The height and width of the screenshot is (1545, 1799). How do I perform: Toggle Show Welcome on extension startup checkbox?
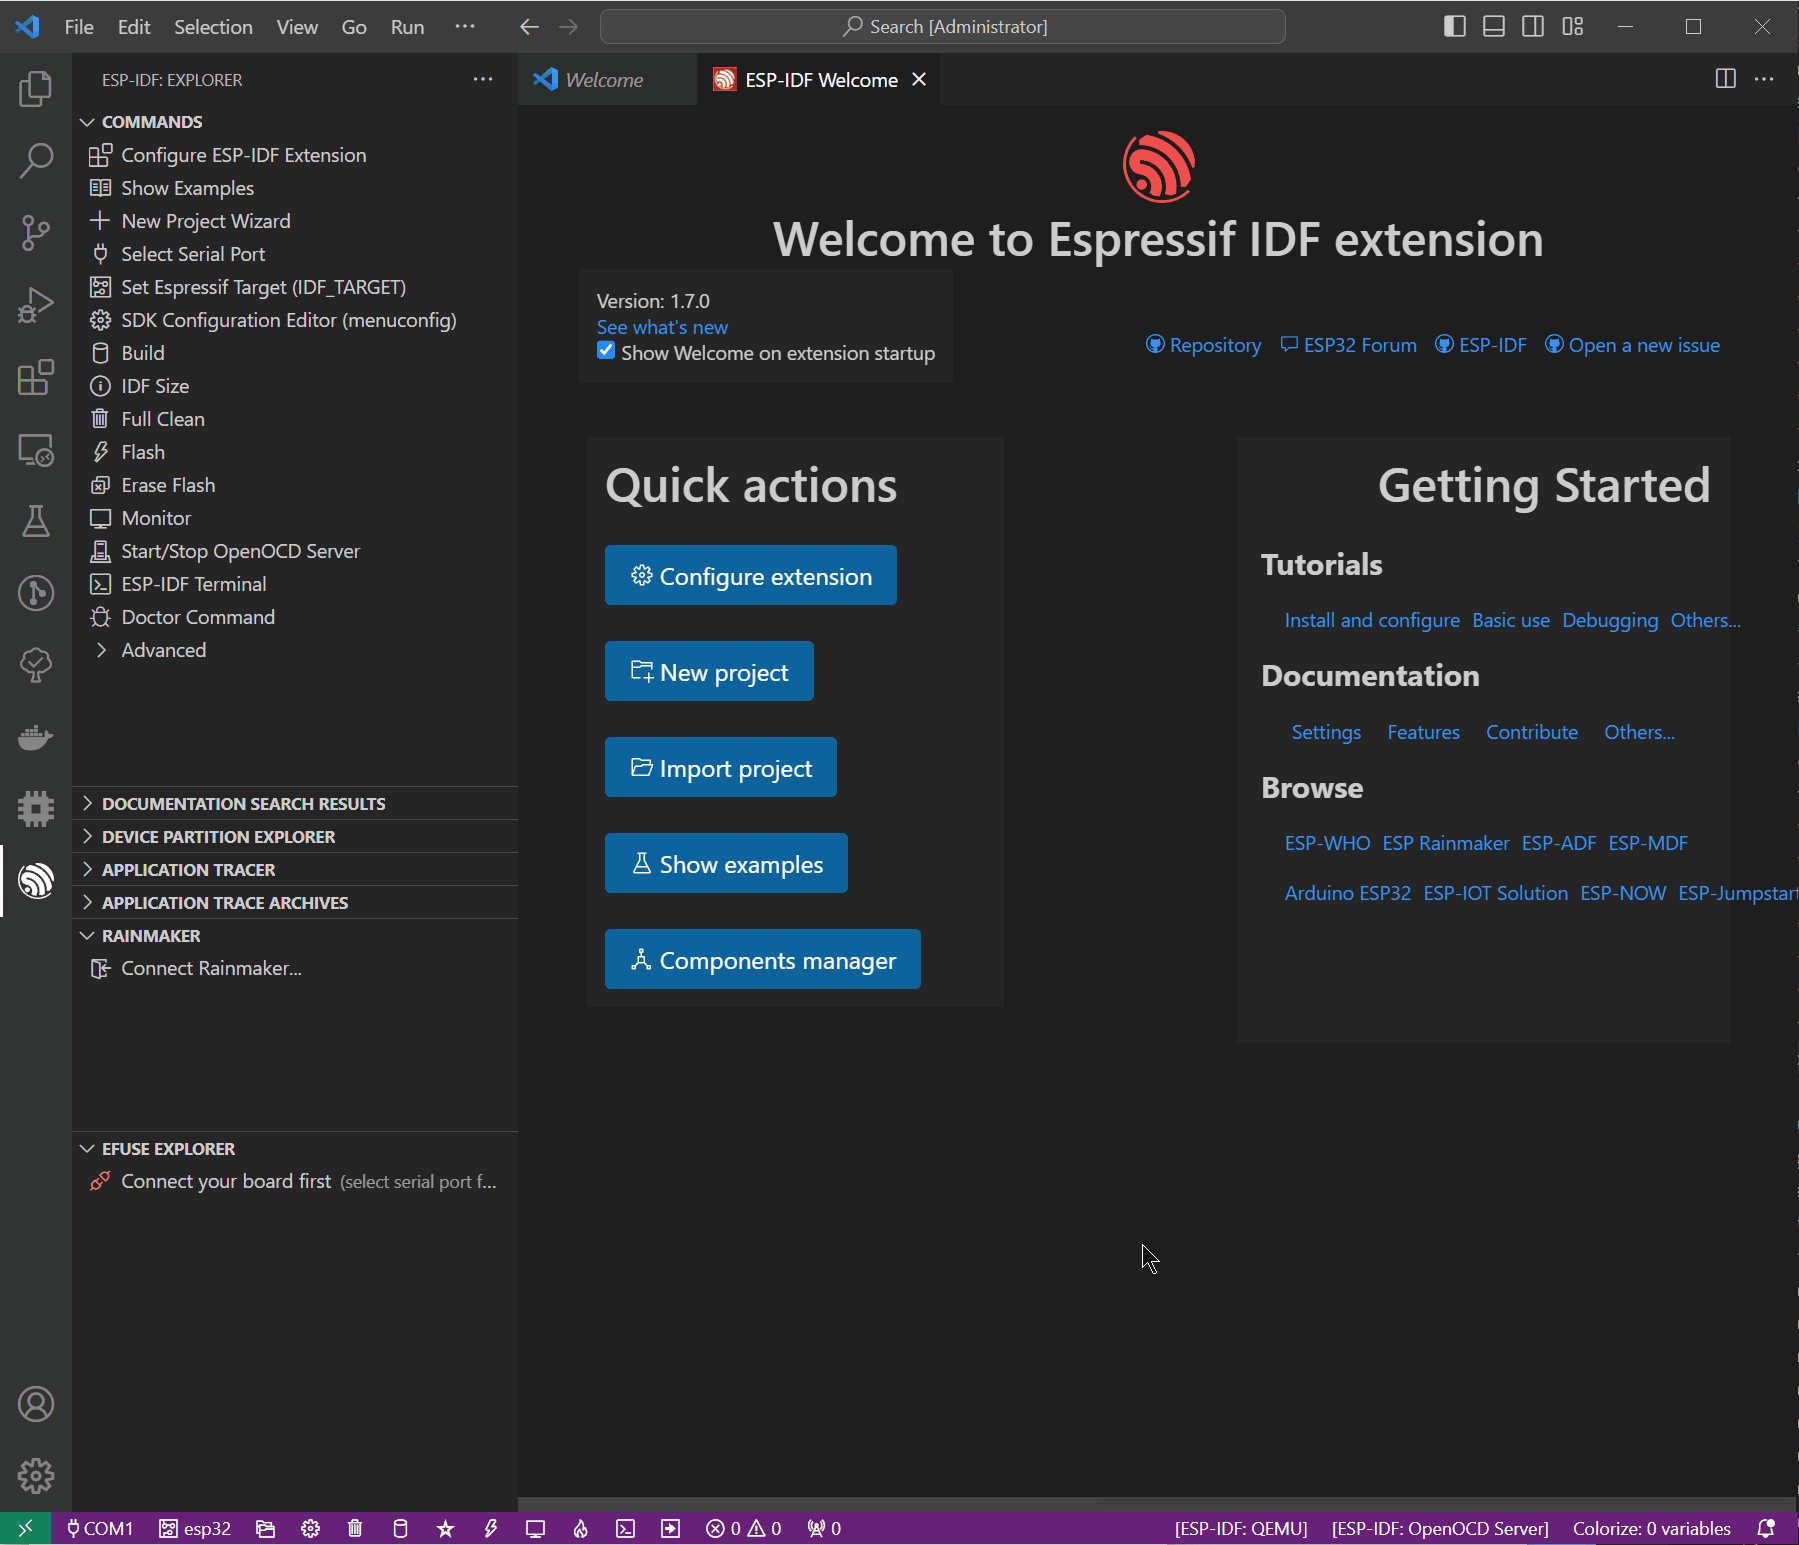tap(606, 351)
